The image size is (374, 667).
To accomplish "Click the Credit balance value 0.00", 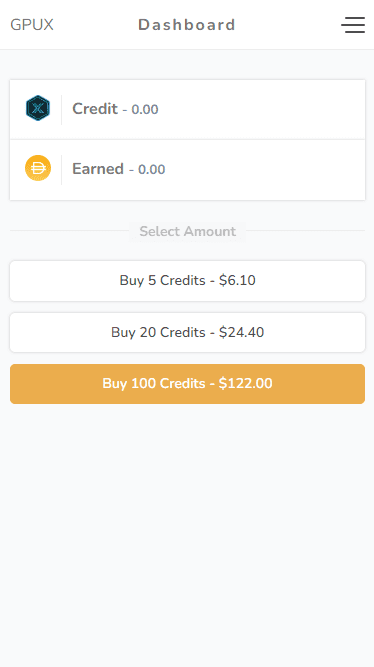I will [145, 110].
